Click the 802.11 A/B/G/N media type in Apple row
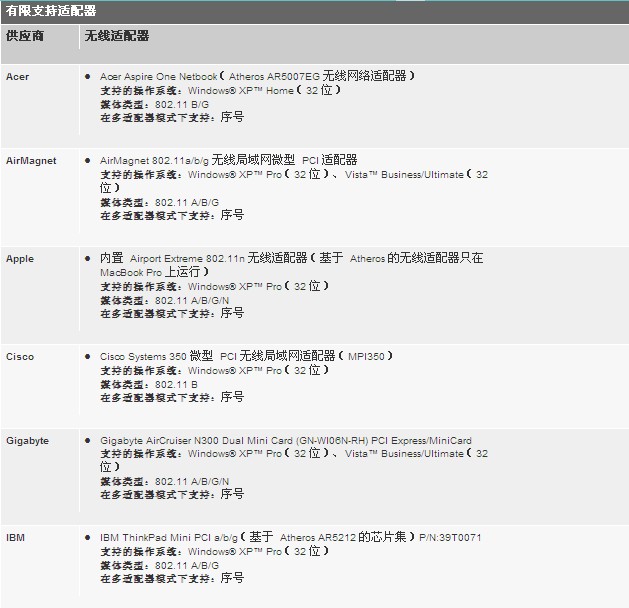 191,300
